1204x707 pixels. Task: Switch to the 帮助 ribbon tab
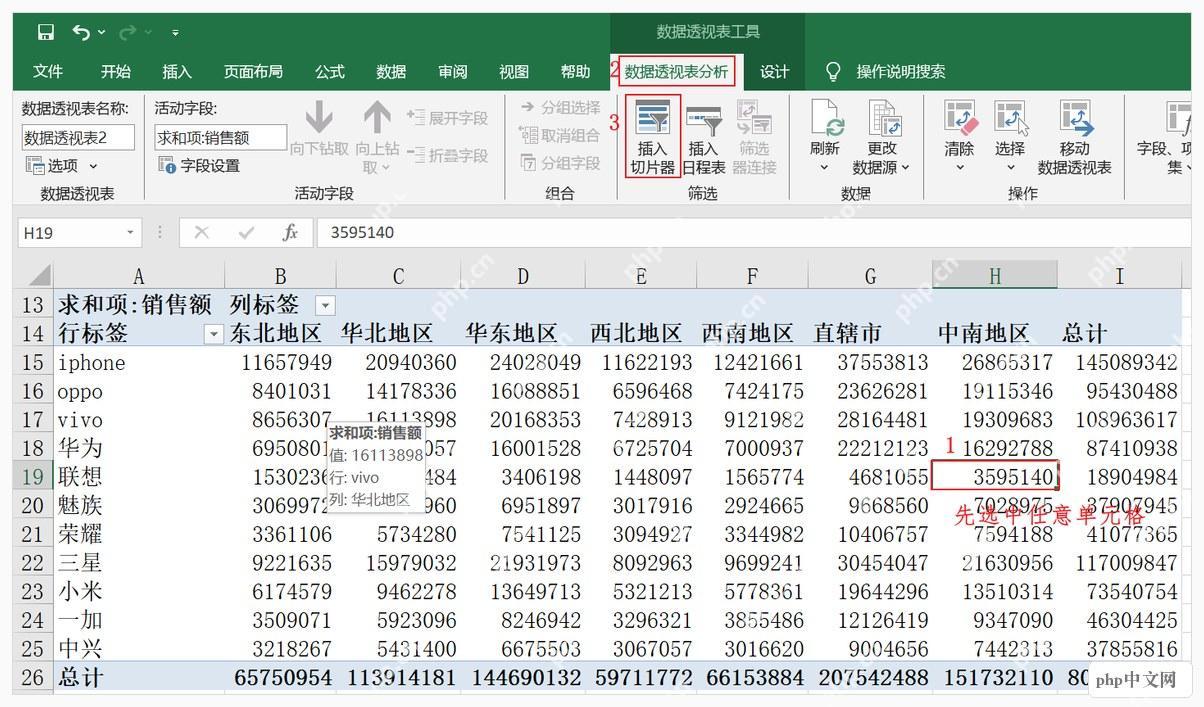tap(575, 72)
